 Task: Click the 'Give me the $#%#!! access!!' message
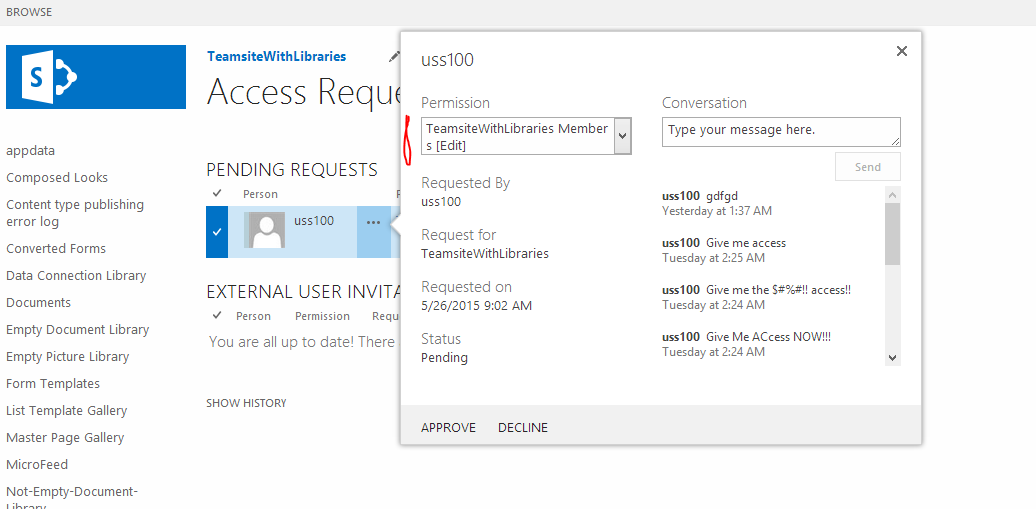tap(778, 290)
